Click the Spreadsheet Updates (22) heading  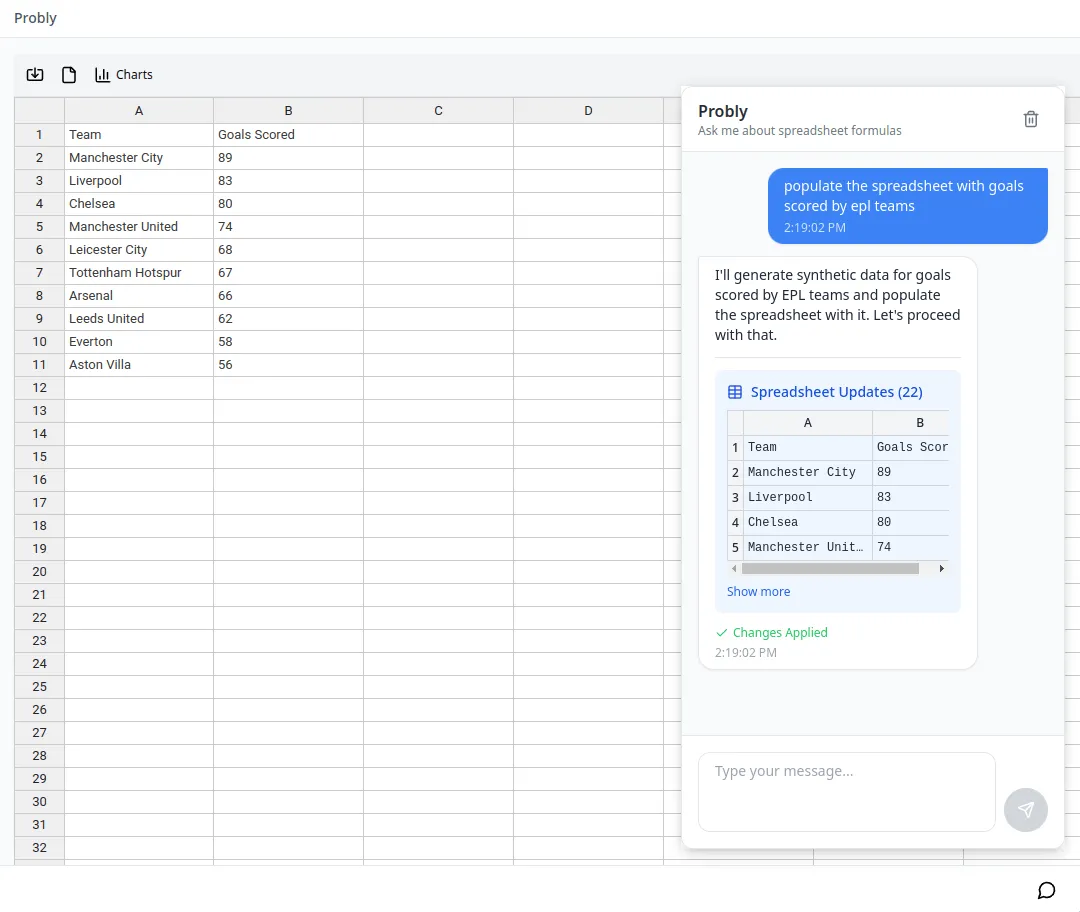(836, 392)
